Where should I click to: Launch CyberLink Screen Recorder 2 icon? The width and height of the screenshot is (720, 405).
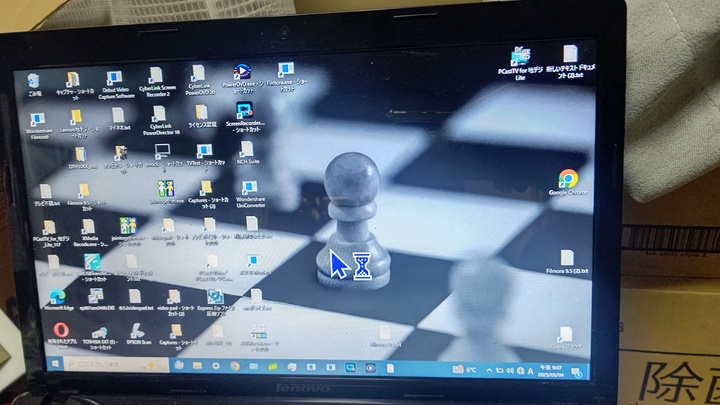(157, 82)
